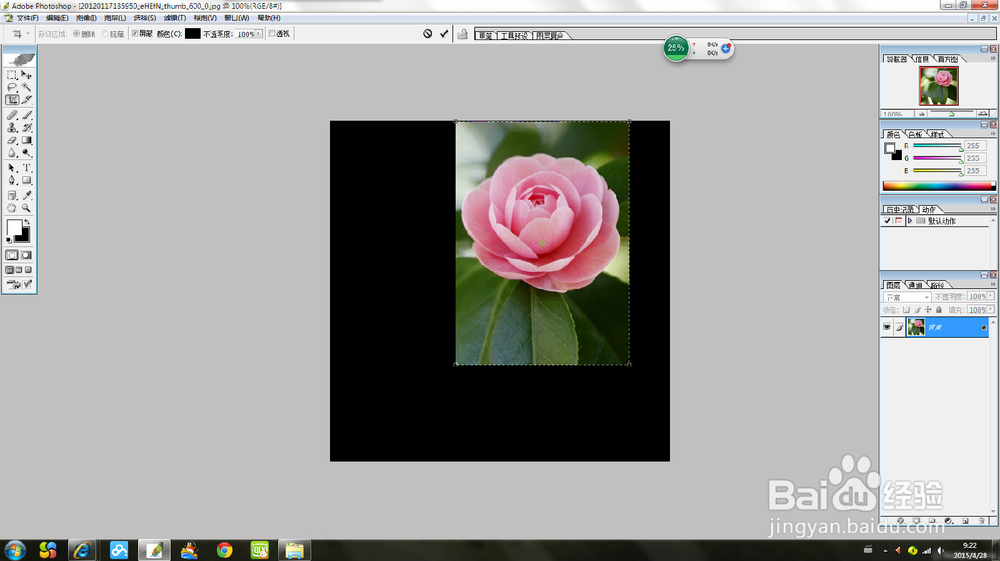Select the Slice tool
Viewport: 1000px width, 561px height.
(27, 99)
